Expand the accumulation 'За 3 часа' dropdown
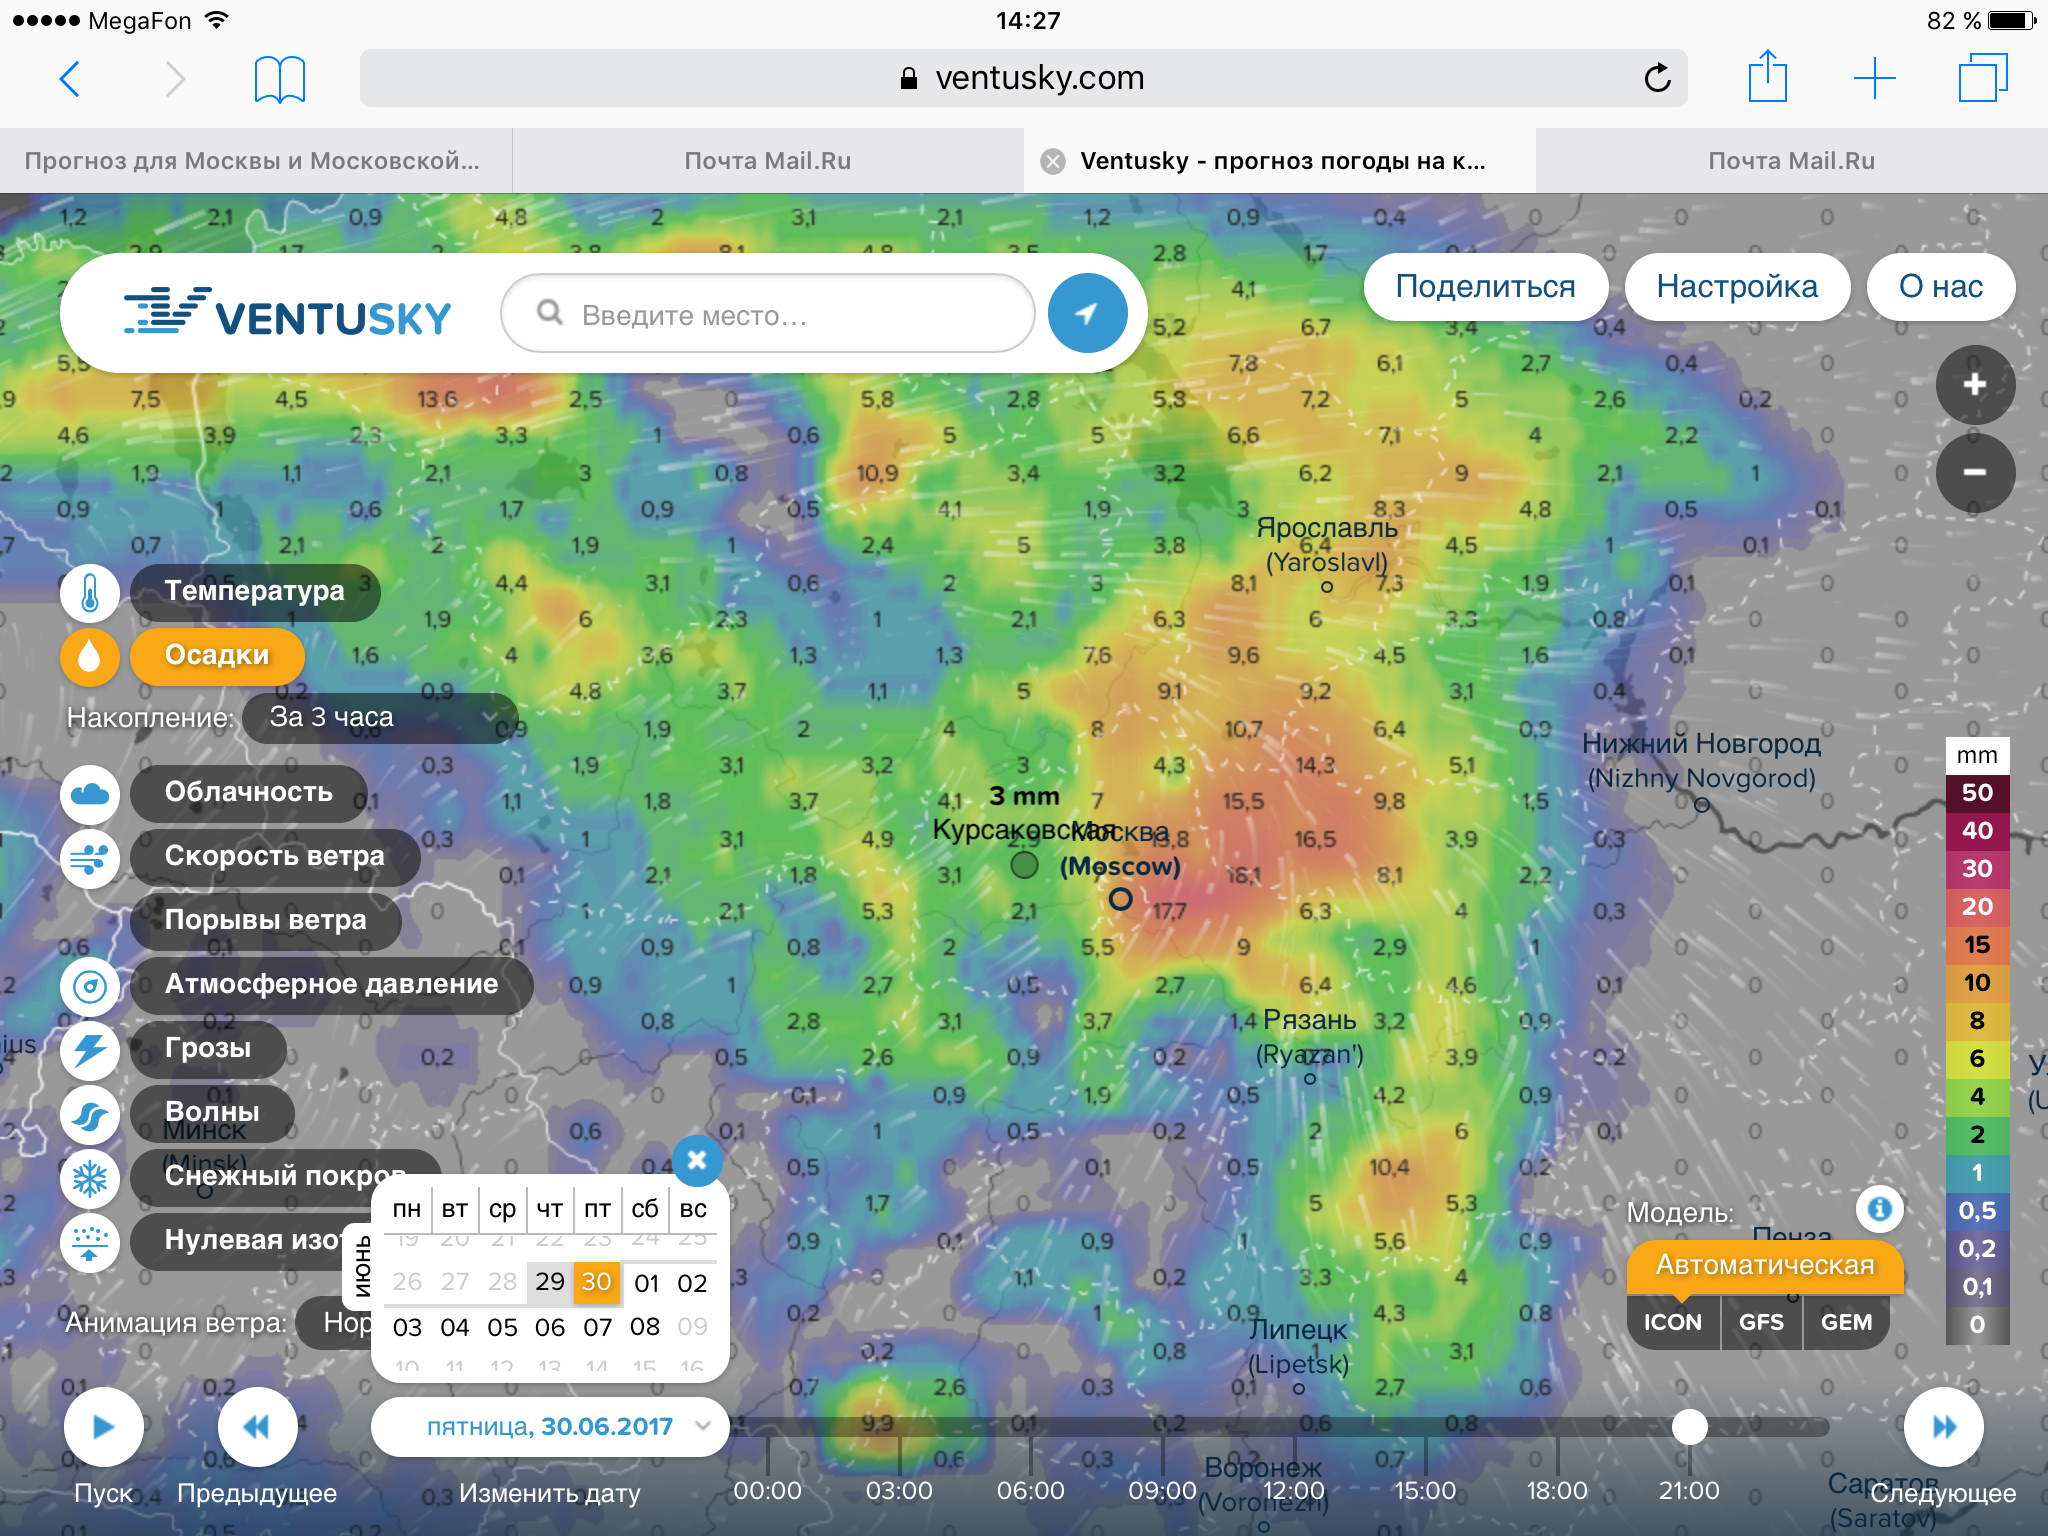This screenshot has width=2048, height=1536. (380, 718)
